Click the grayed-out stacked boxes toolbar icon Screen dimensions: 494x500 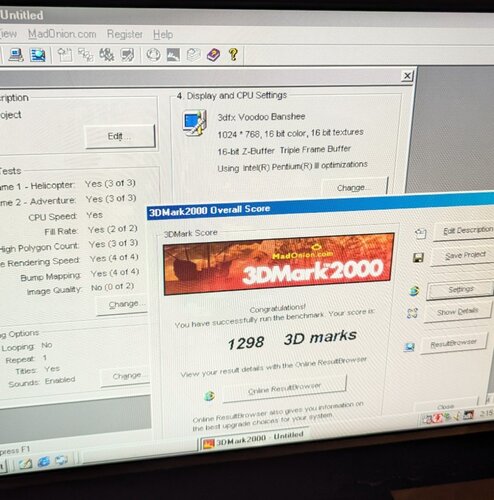(194, 55)
